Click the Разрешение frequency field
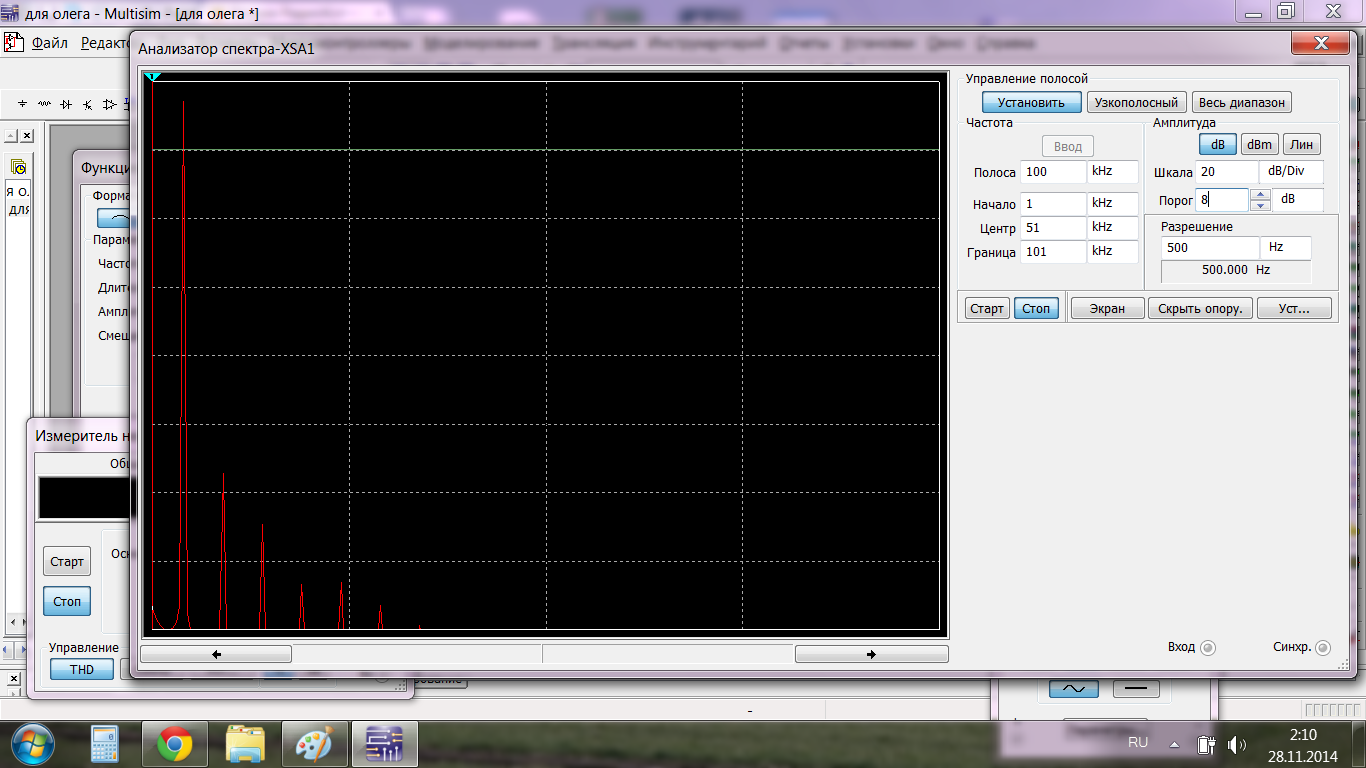Viewport: 1366px width, 768px height. click(1210, 248)
